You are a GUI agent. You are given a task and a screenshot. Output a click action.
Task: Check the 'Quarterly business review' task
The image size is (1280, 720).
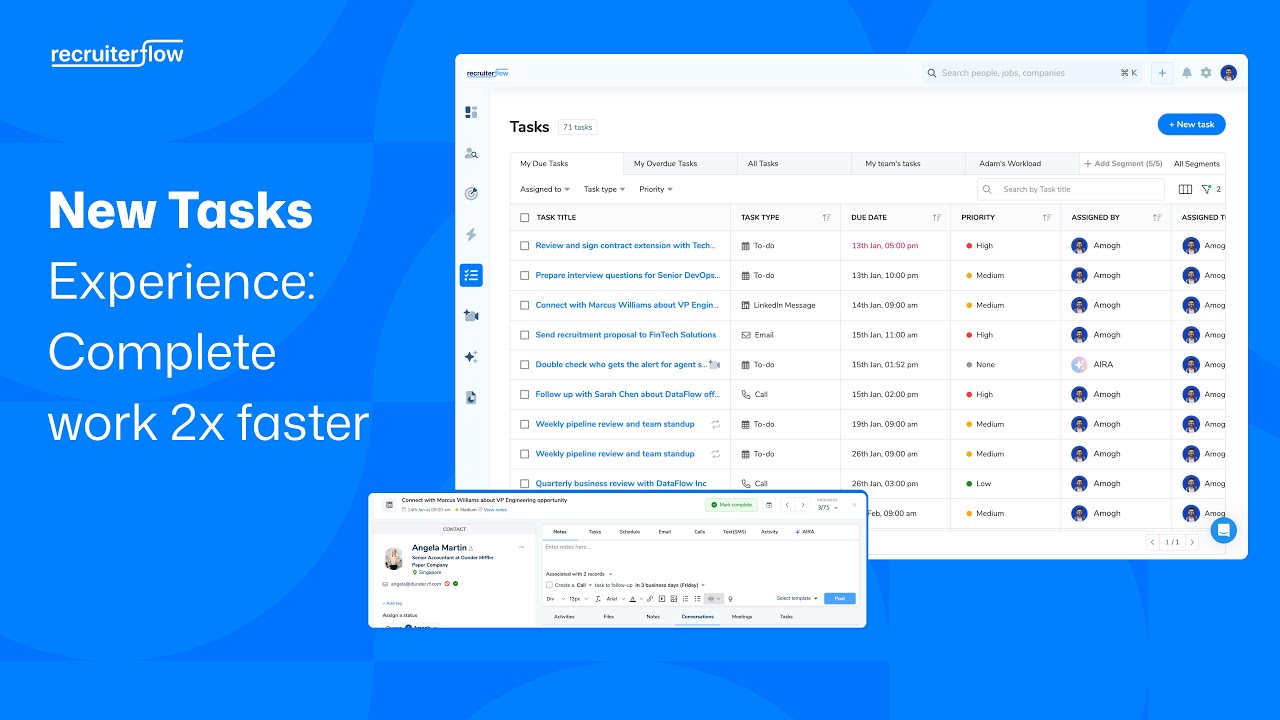524,484
